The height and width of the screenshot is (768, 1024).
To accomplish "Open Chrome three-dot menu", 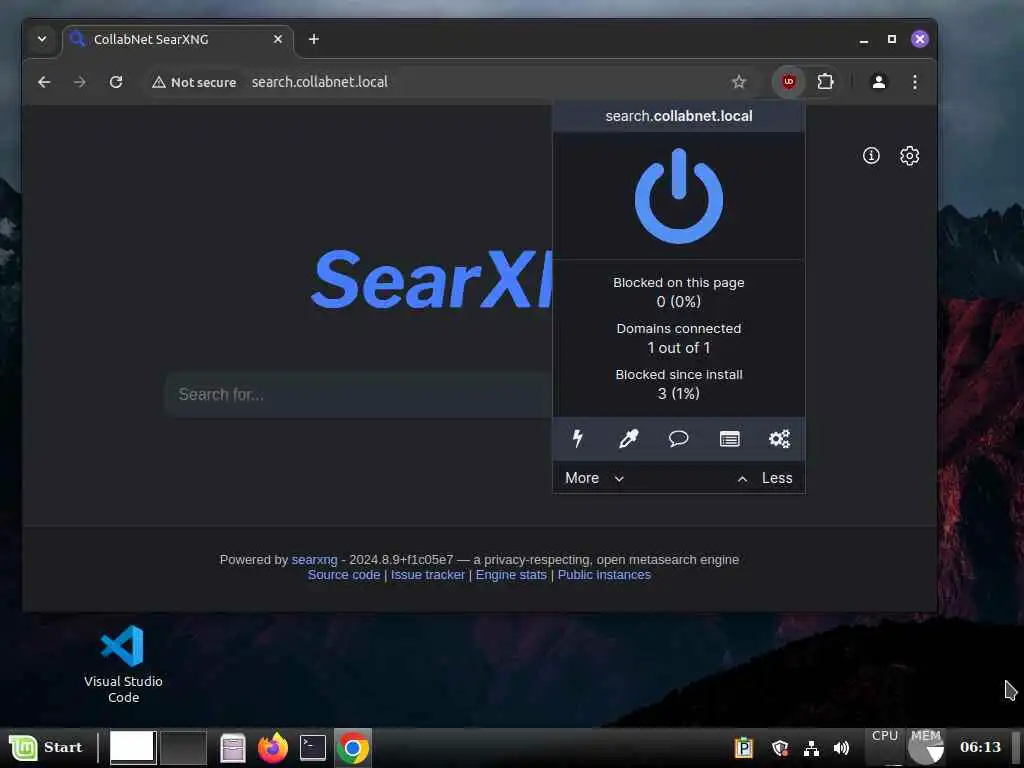I will point(915,82).
